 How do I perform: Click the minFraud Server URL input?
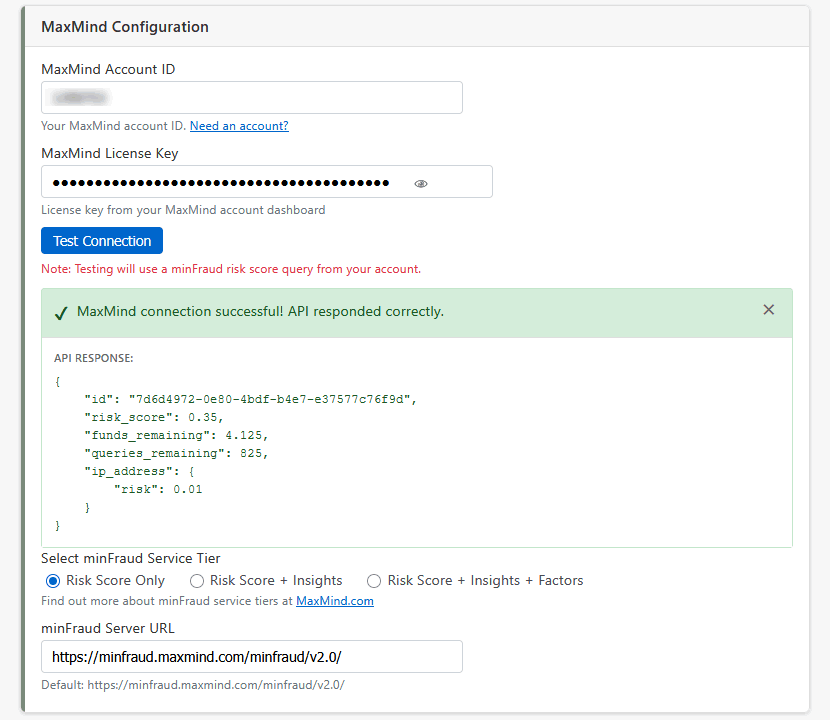(251, 657)
